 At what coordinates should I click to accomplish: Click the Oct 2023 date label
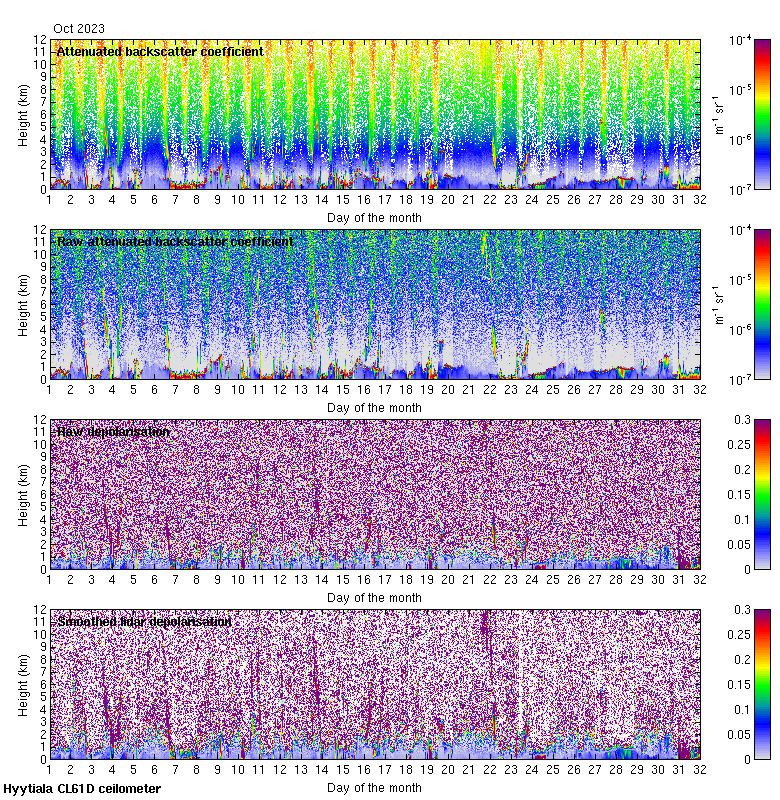[79, 29]
